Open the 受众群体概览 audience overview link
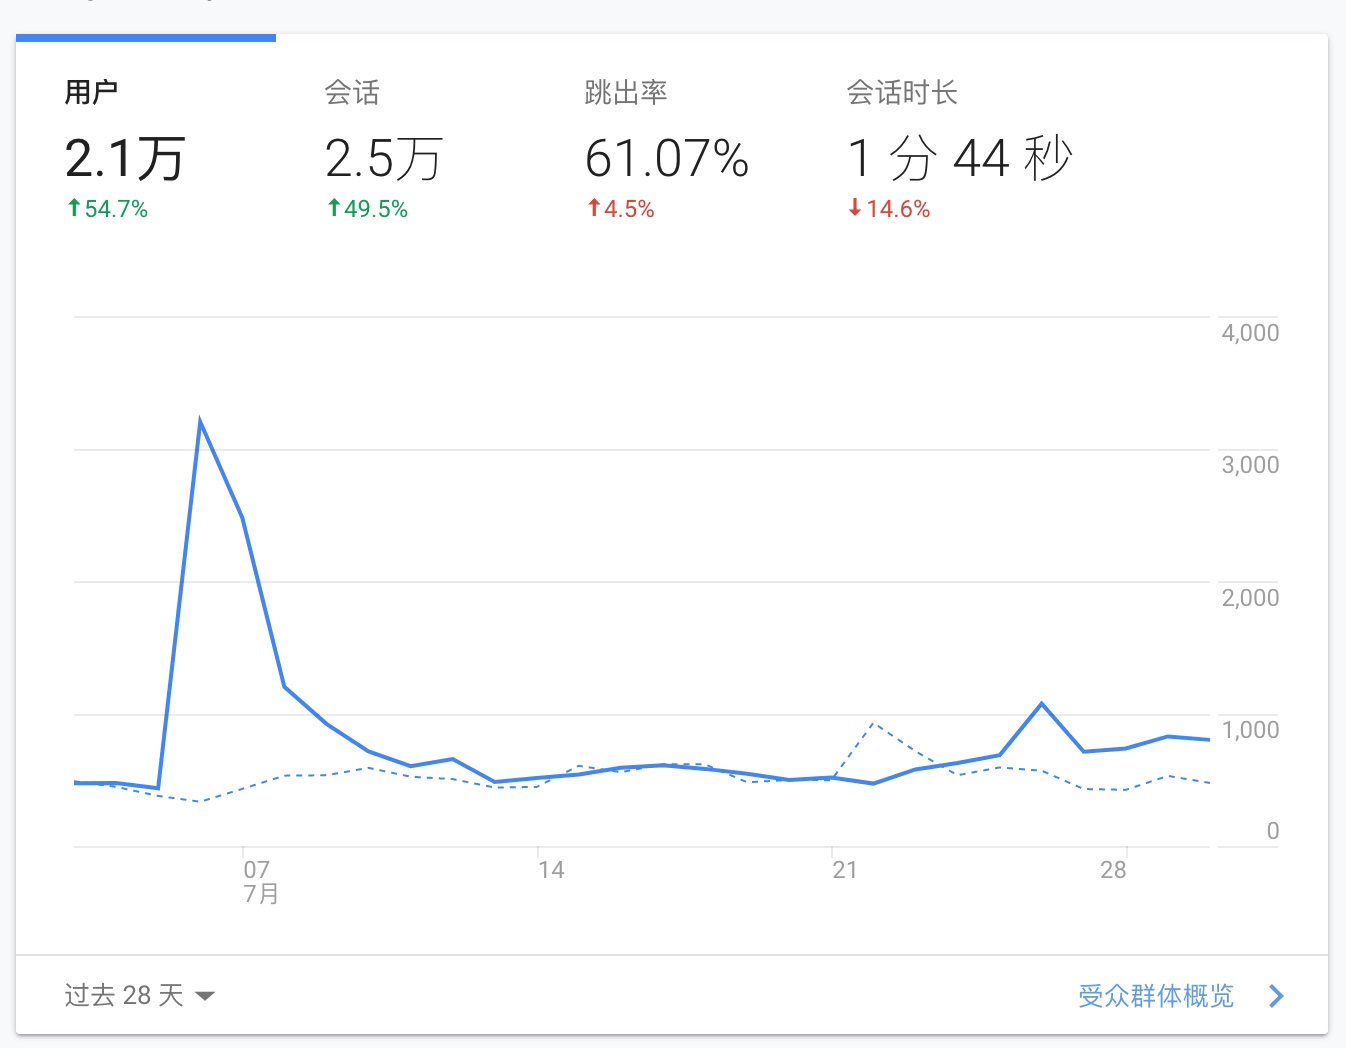 click(1154, 995)
